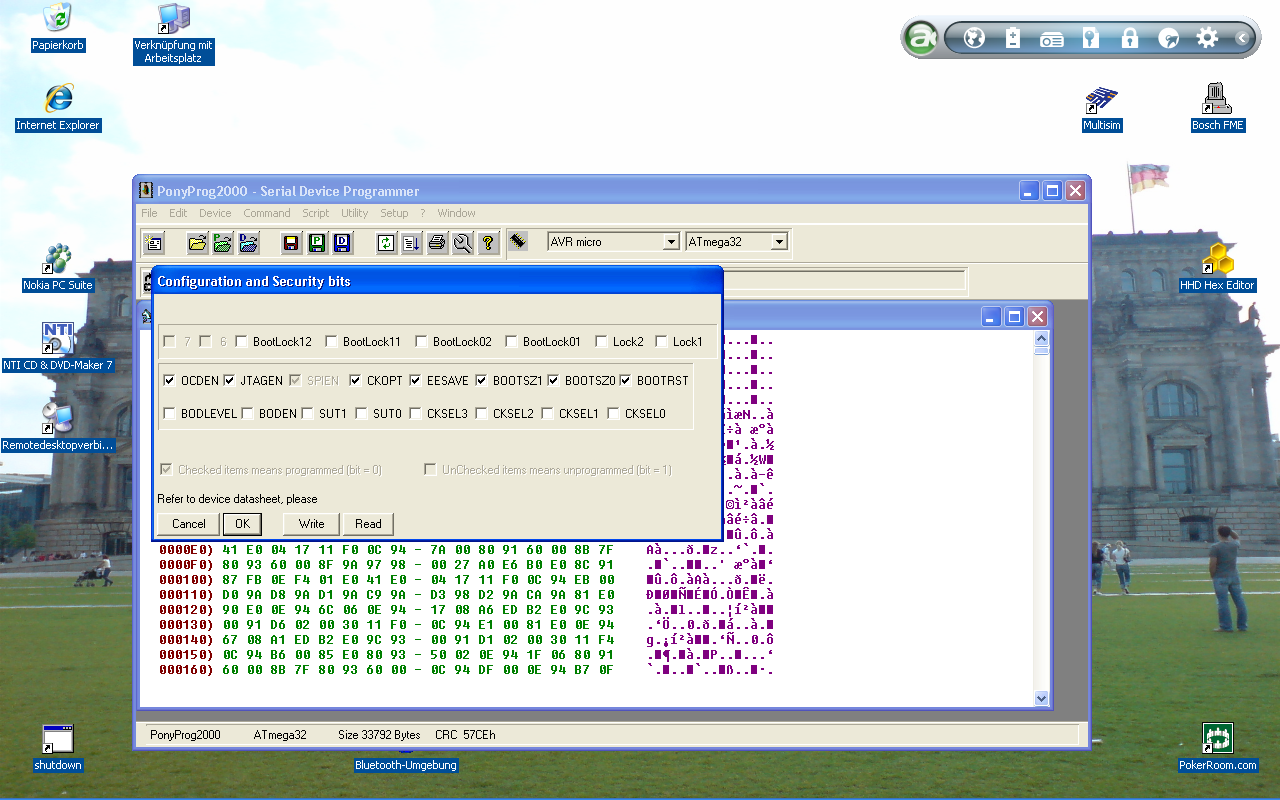The image size is (1280, 800).
Task: Click Save Program (P) floppy icon
Action: point(316,242)
